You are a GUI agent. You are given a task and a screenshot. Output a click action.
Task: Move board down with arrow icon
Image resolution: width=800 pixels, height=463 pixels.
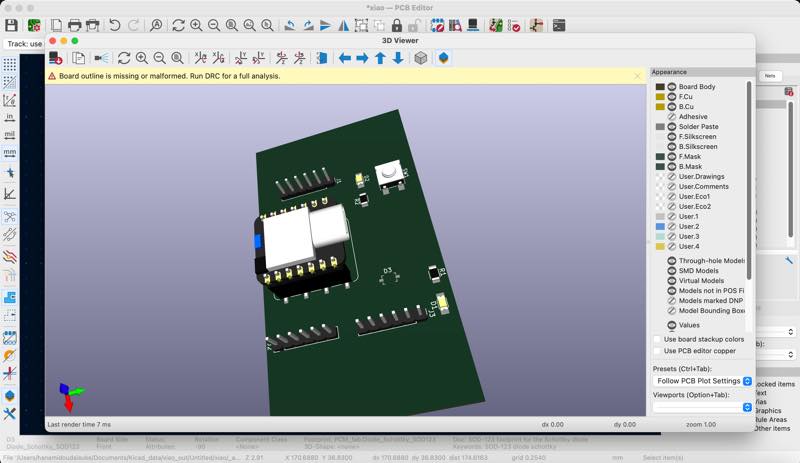[398, 58]
